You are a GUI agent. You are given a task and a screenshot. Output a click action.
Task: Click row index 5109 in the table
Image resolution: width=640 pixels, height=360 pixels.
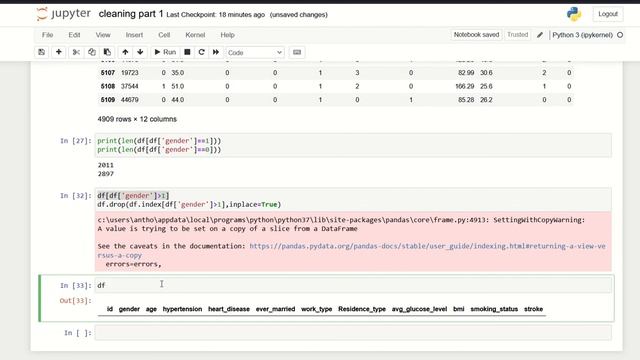pos(107,100)
